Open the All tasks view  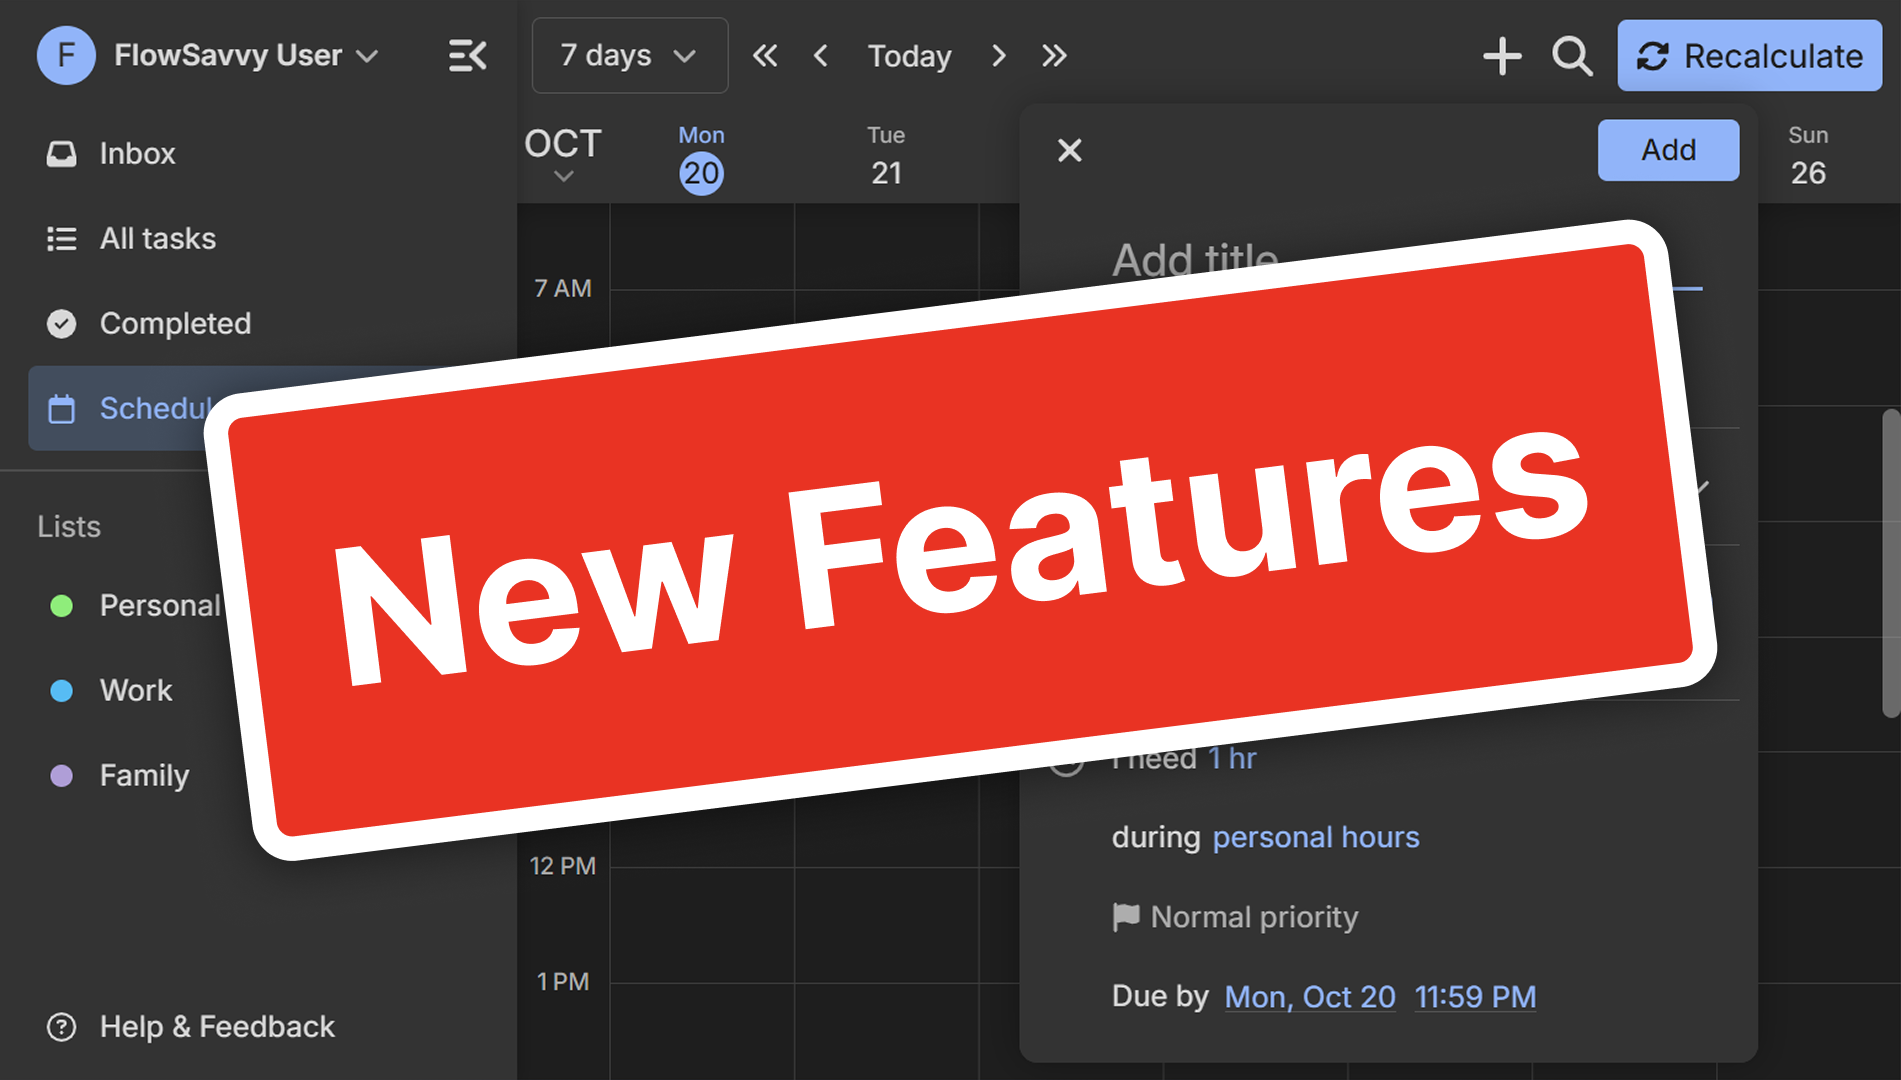tap(157, 239)
